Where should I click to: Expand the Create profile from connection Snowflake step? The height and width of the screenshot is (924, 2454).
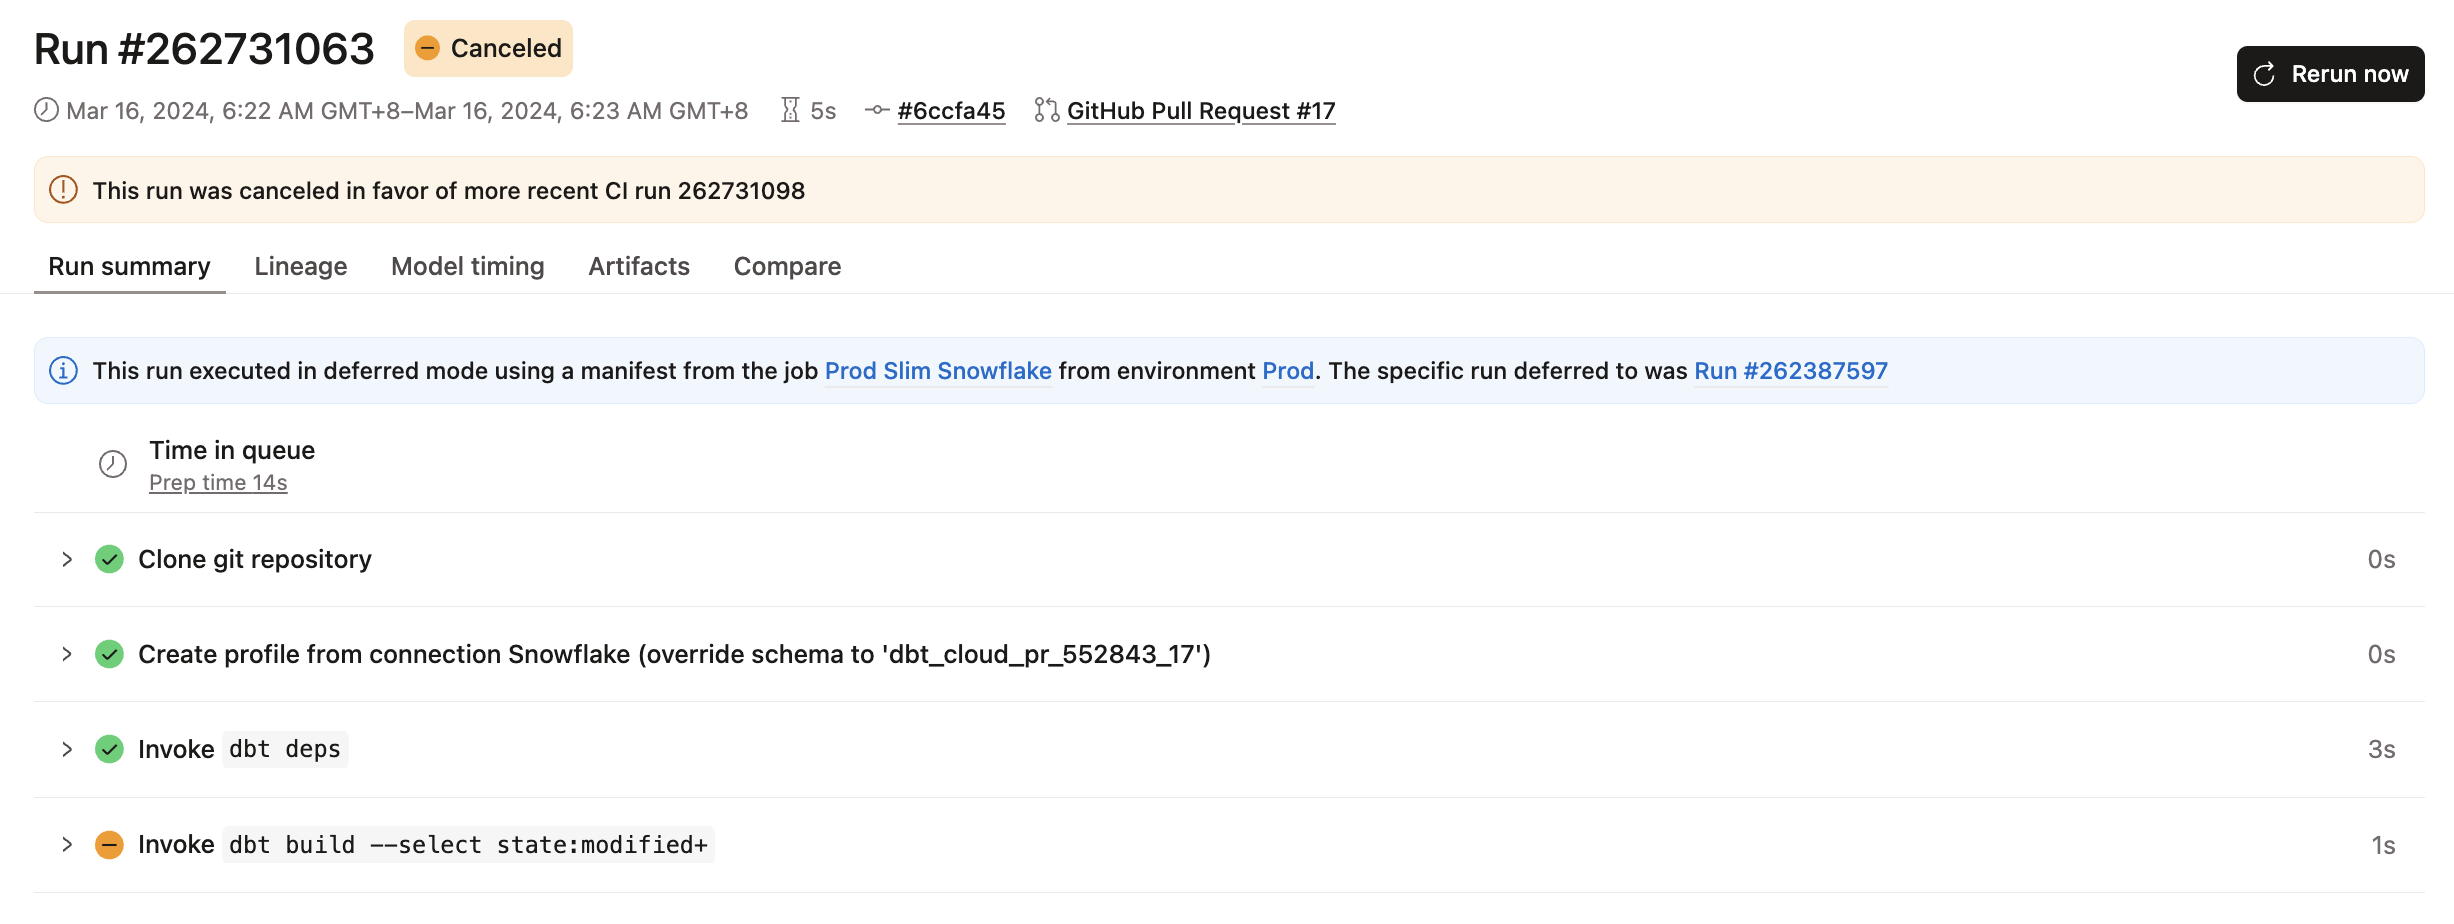point(67,654)
